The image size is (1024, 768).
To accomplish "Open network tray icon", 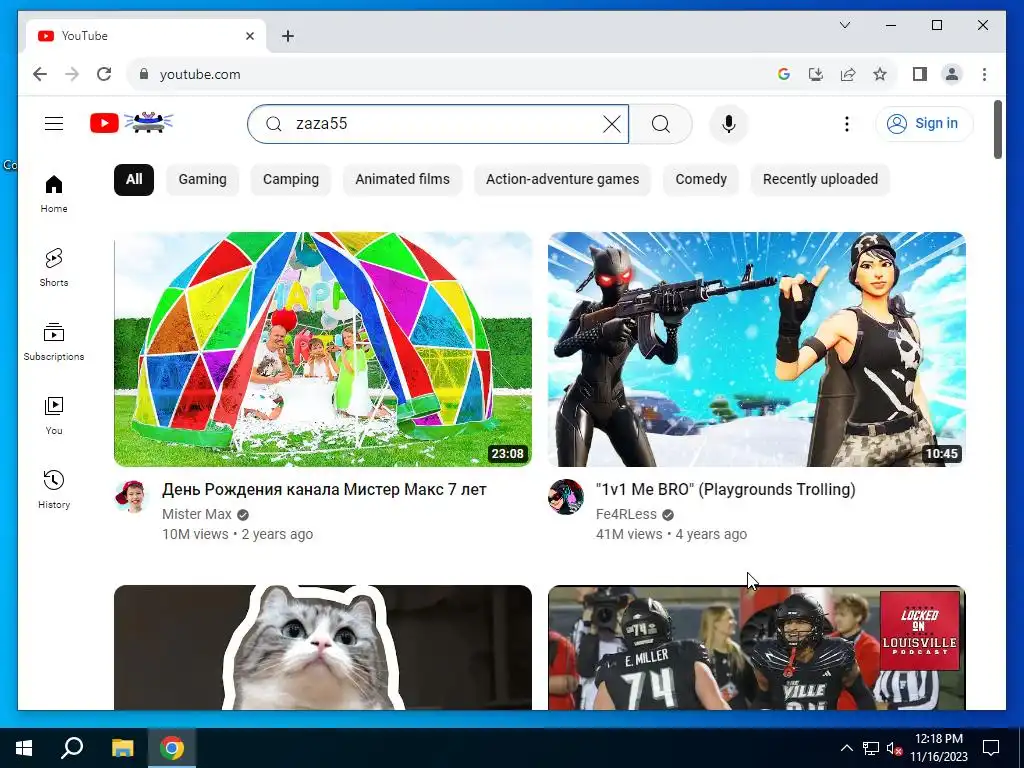I will 871,749.
